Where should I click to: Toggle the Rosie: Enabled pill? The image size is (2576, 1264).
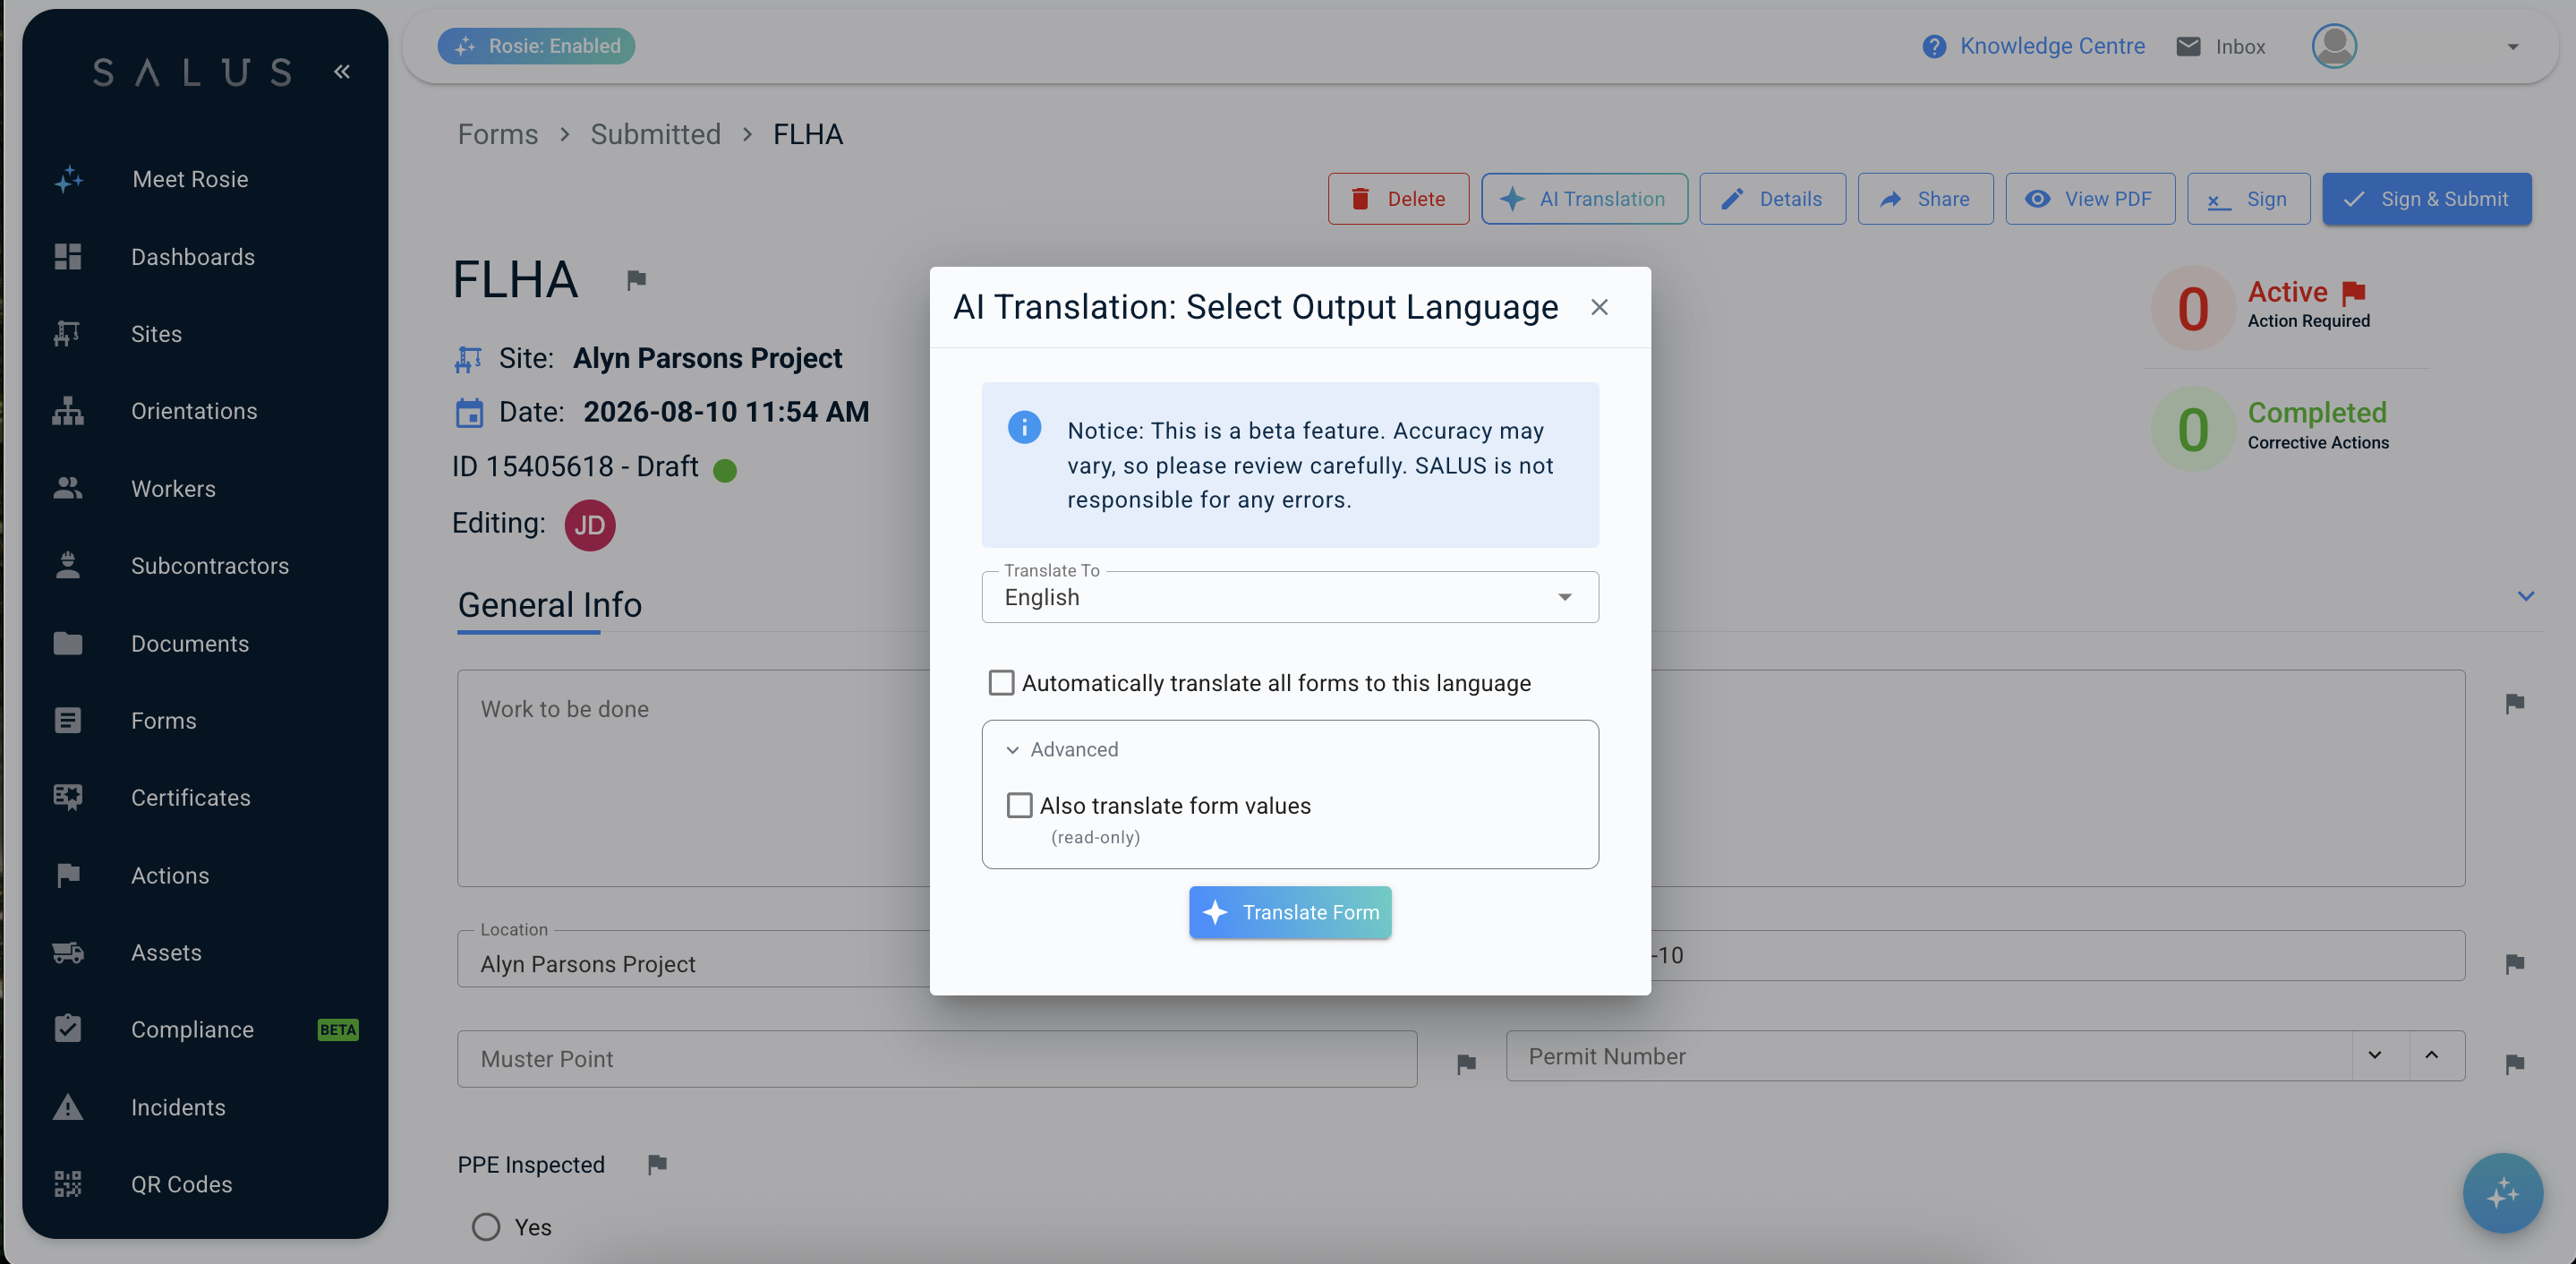536,46
